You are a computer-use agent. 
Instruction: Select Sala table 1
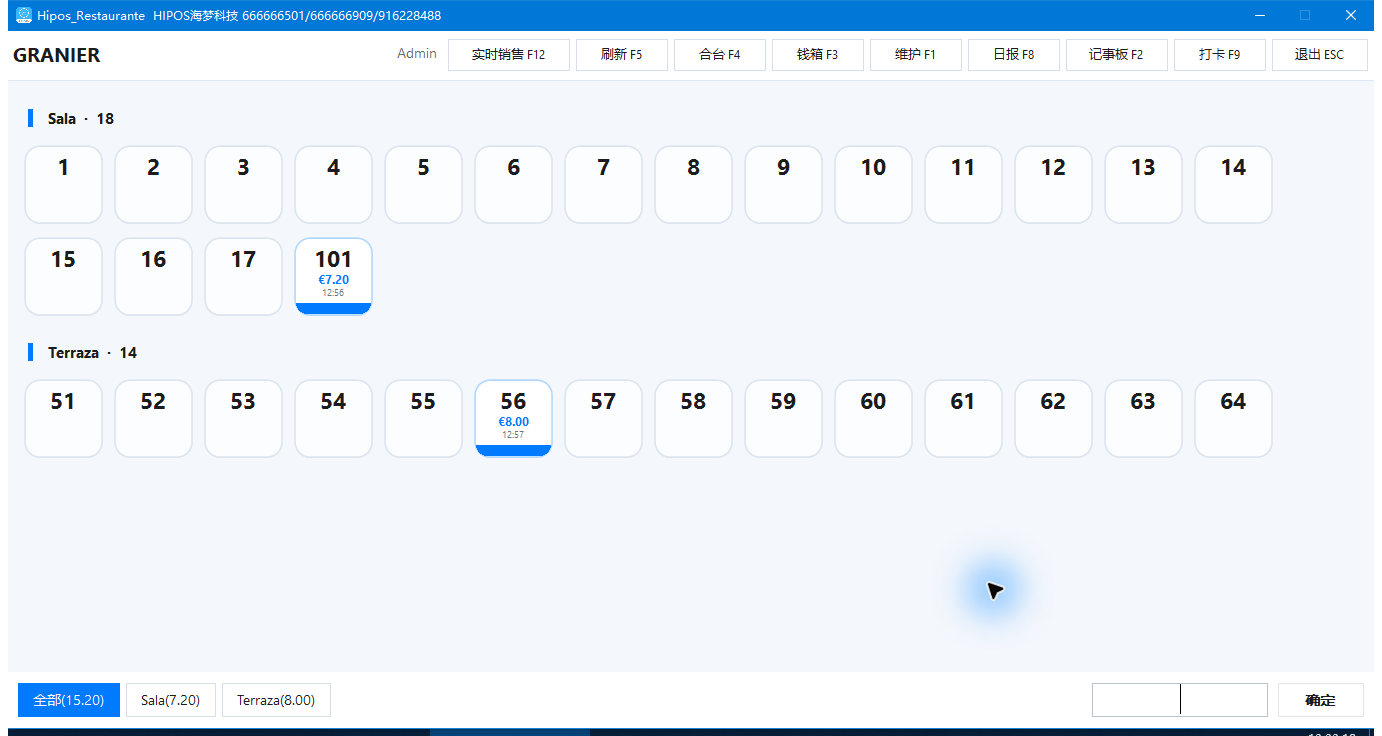click(64, 185)
